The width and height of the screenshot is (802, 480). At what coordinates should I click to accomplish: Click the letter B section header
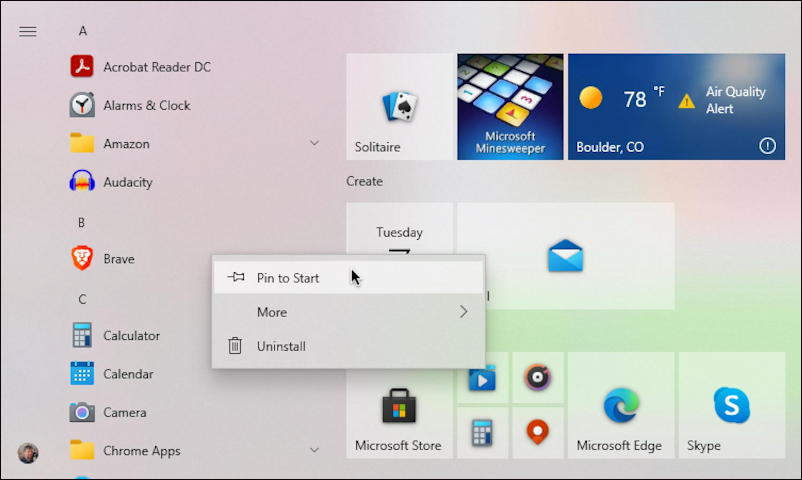(82, 223)
